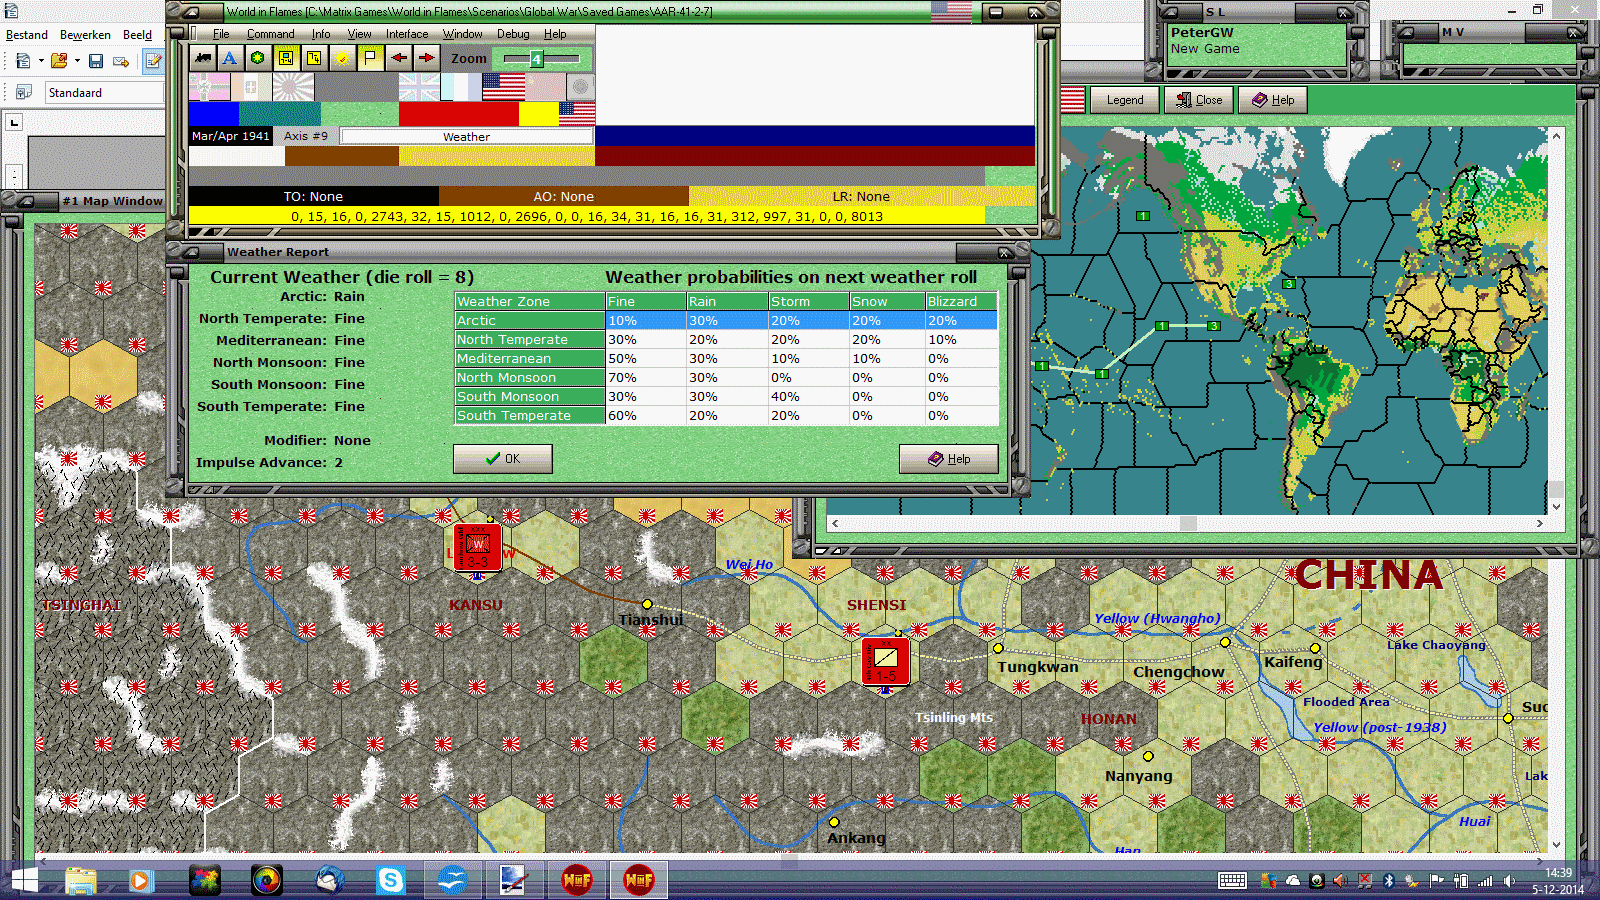Open the Standaard style combo box

104,93
